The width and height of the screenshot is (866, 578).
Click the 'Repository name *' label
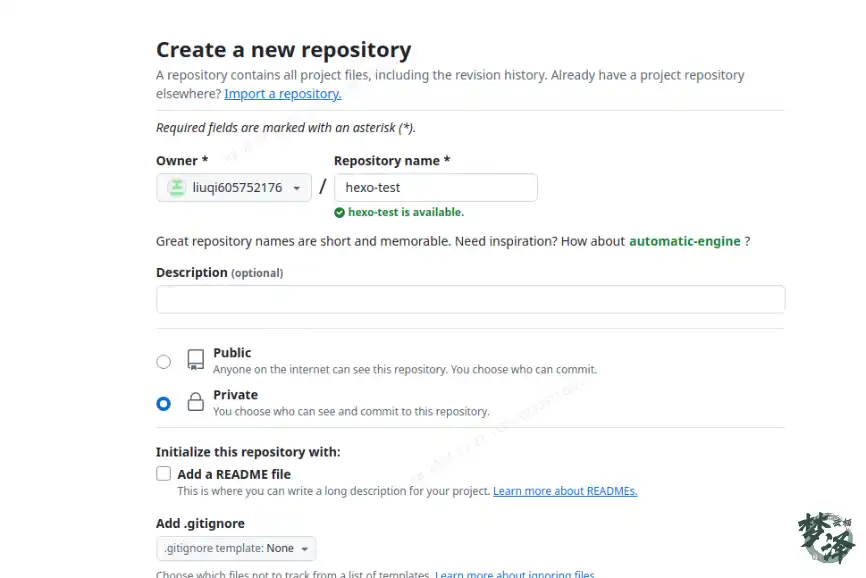392,161
